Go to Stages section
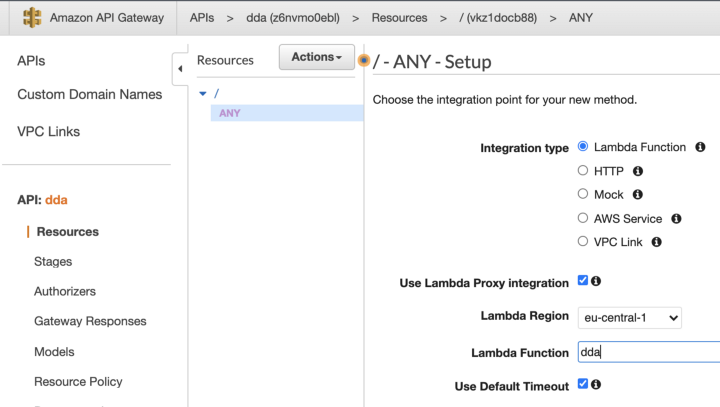The width and height of the screenshot is (720, 407). coord(53,262)
